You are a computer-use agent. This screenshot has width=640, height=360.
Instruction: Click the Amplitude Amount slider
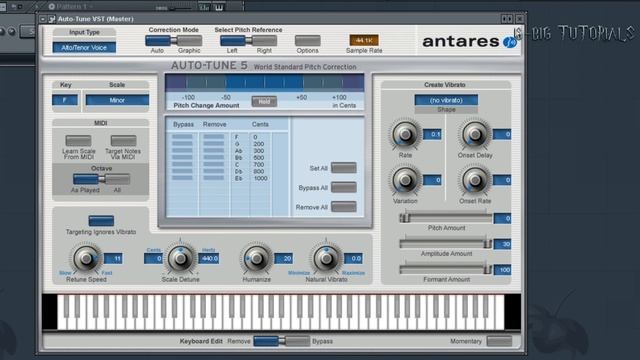coord(446,244)
